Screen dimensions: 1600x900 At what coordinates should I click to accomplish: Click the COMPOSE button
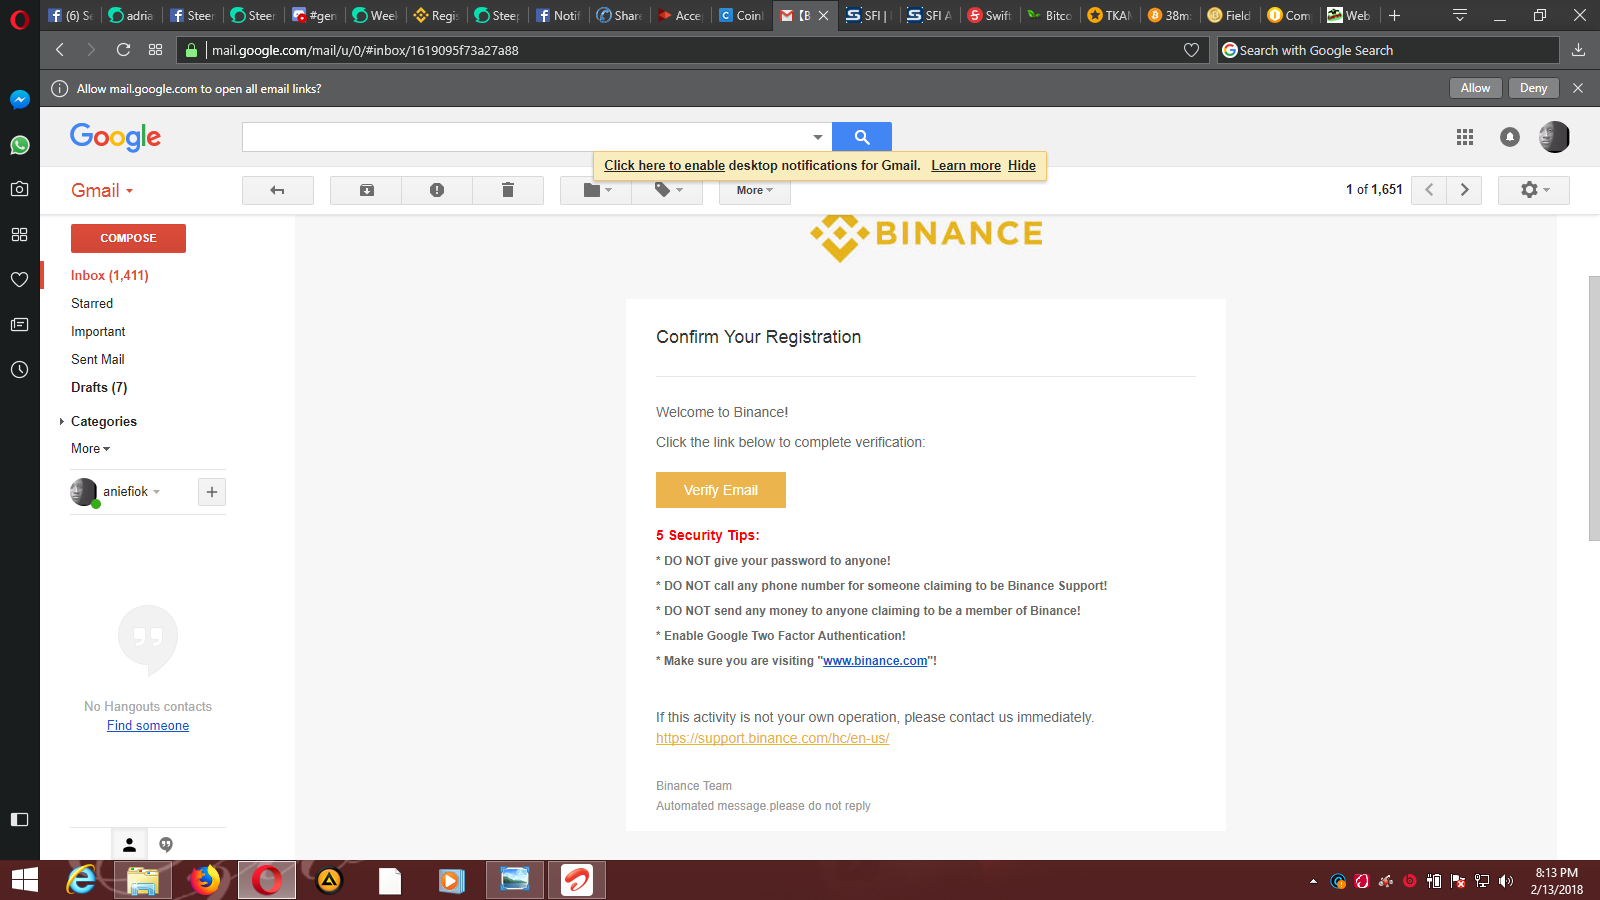[x=128, y=238]
